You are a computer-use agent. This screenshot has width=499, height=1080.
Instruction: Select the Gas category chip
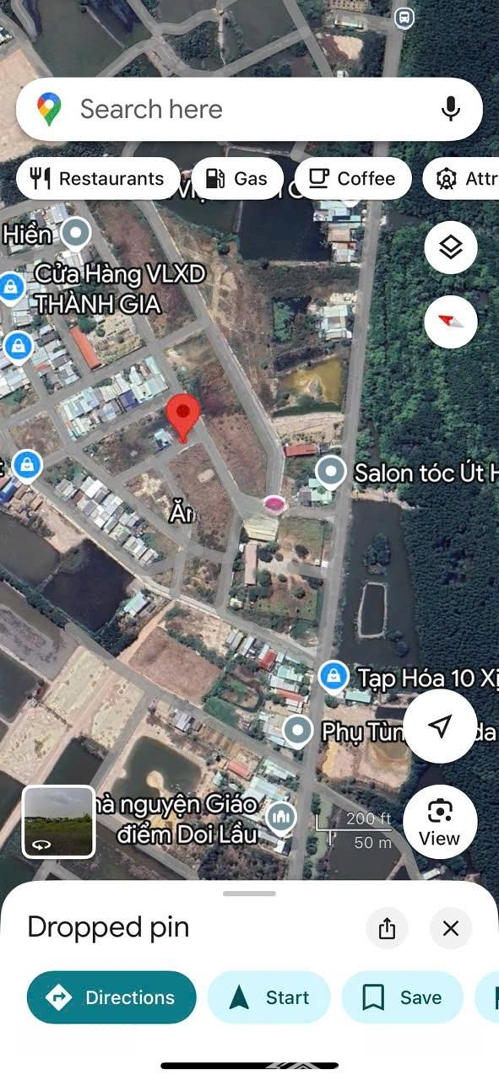click(x=238, y=179)
